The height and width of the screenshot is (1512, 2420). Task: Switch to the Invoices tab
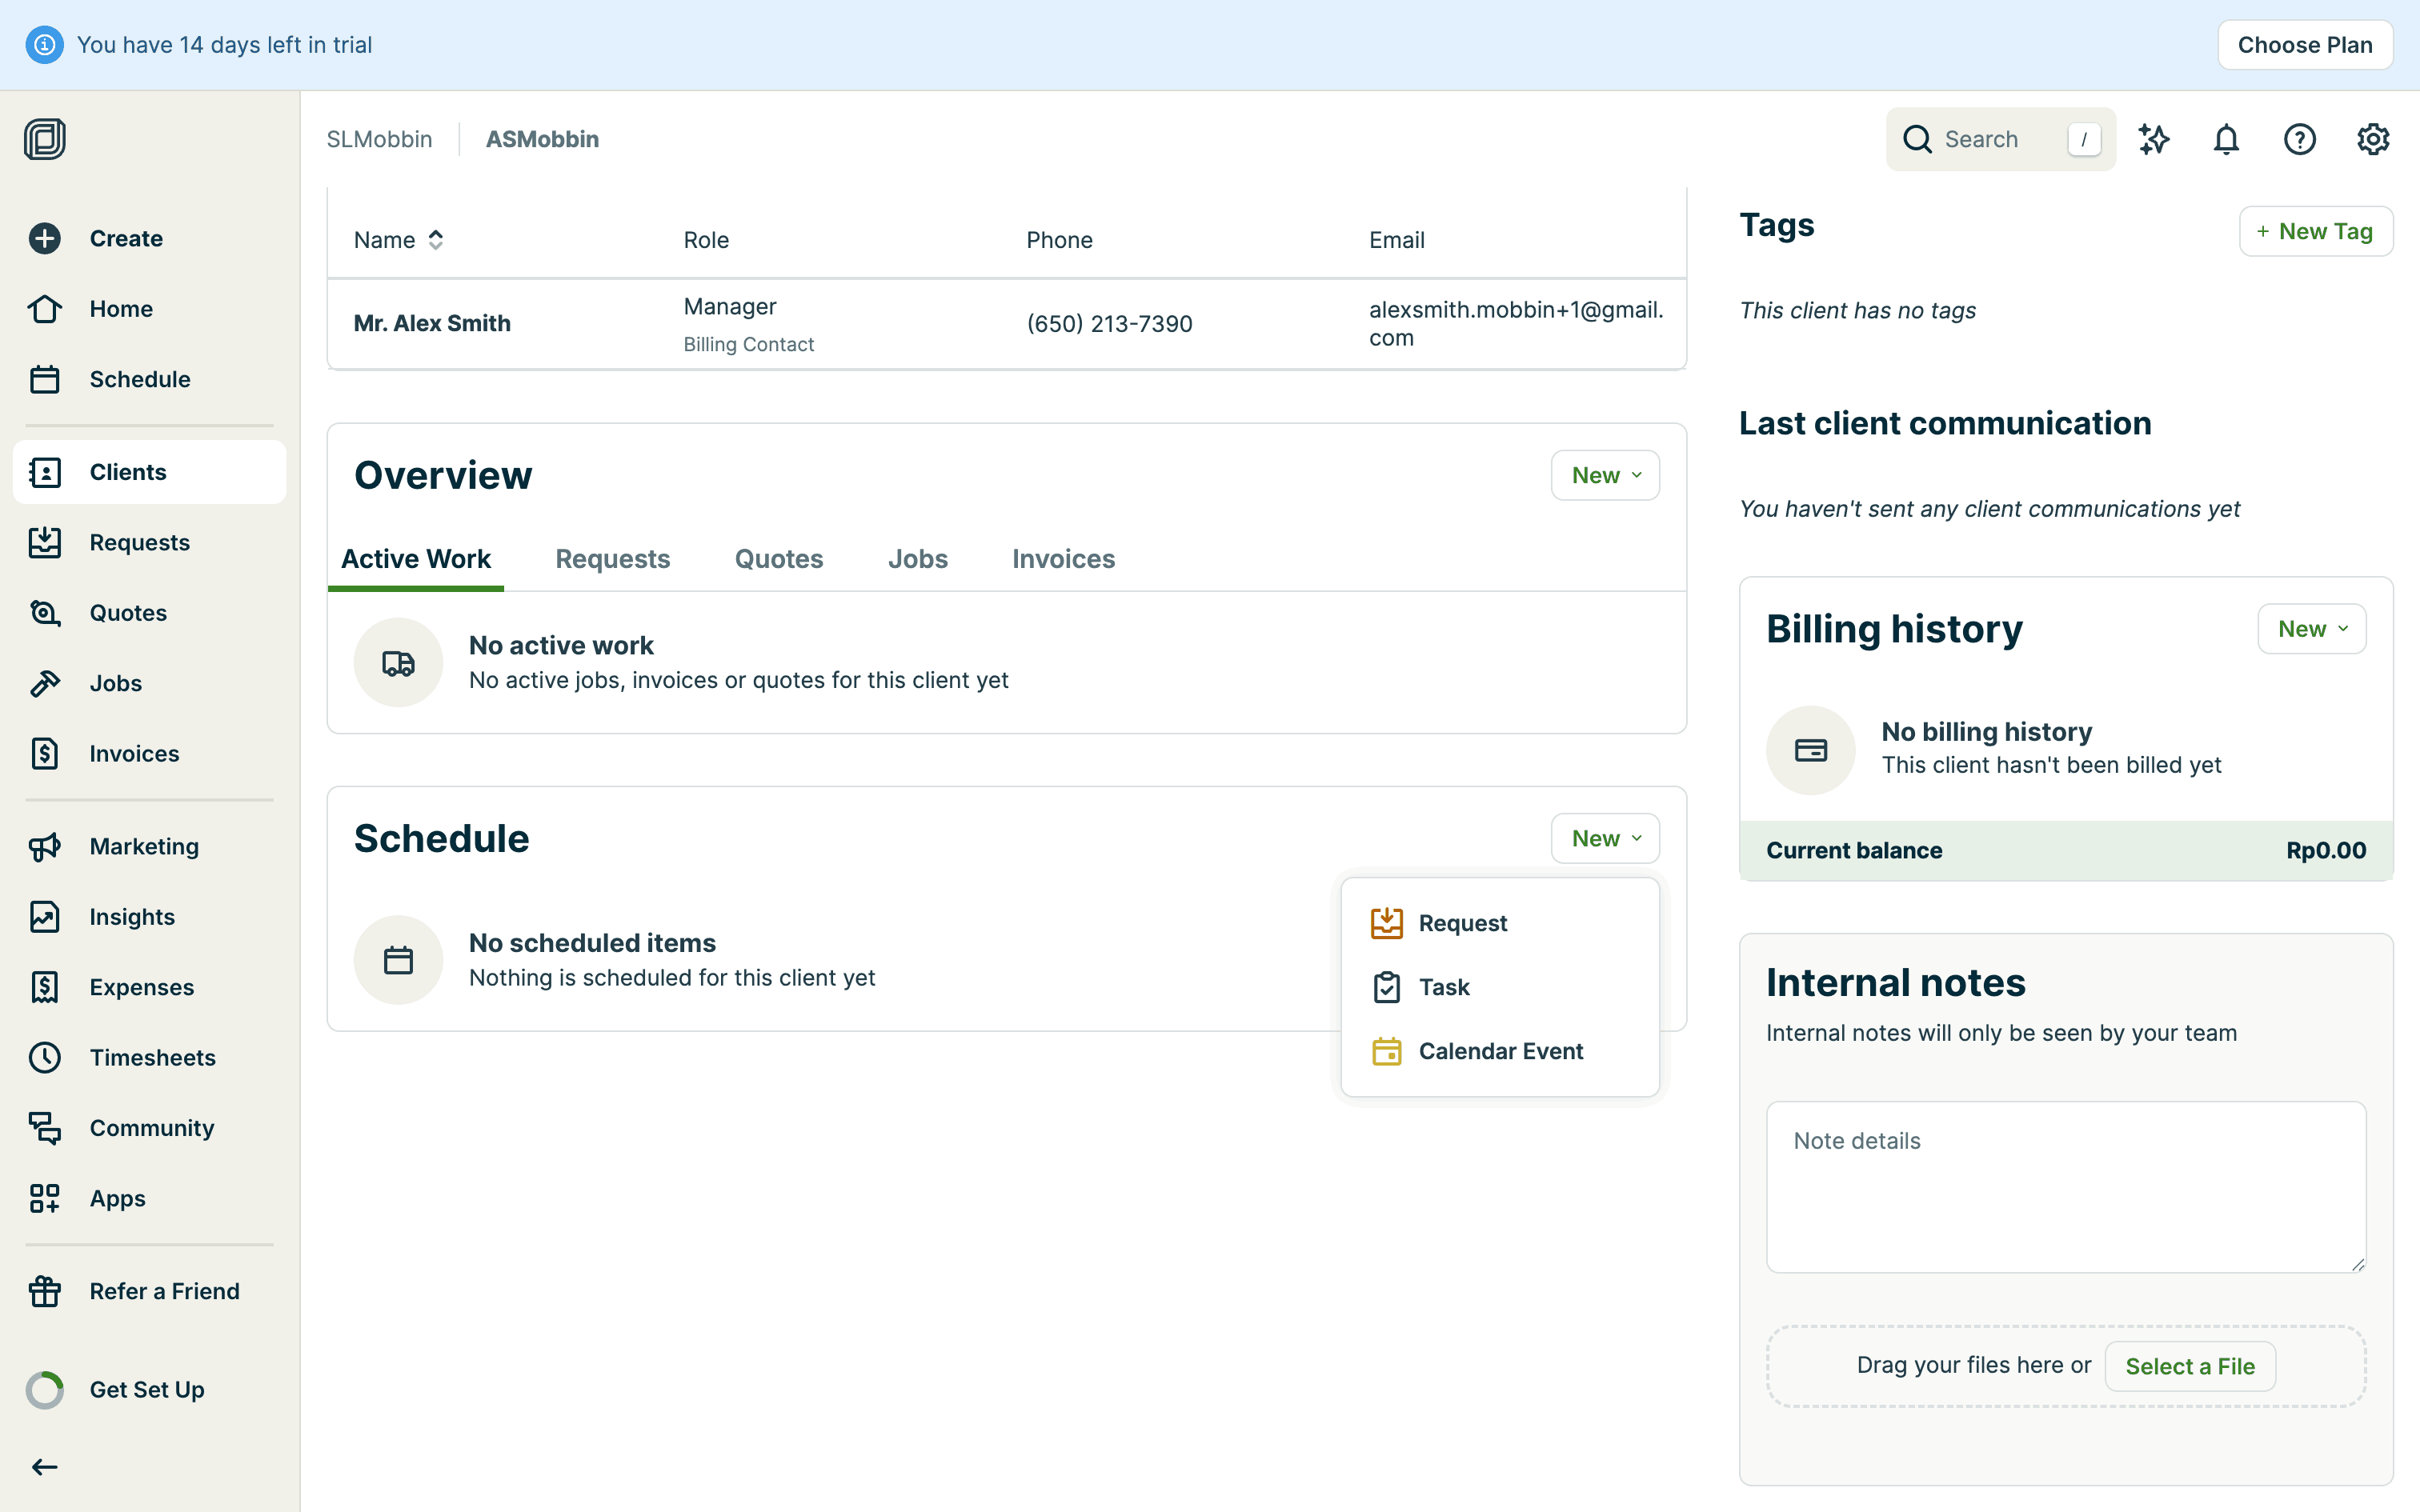(1063, 559)
